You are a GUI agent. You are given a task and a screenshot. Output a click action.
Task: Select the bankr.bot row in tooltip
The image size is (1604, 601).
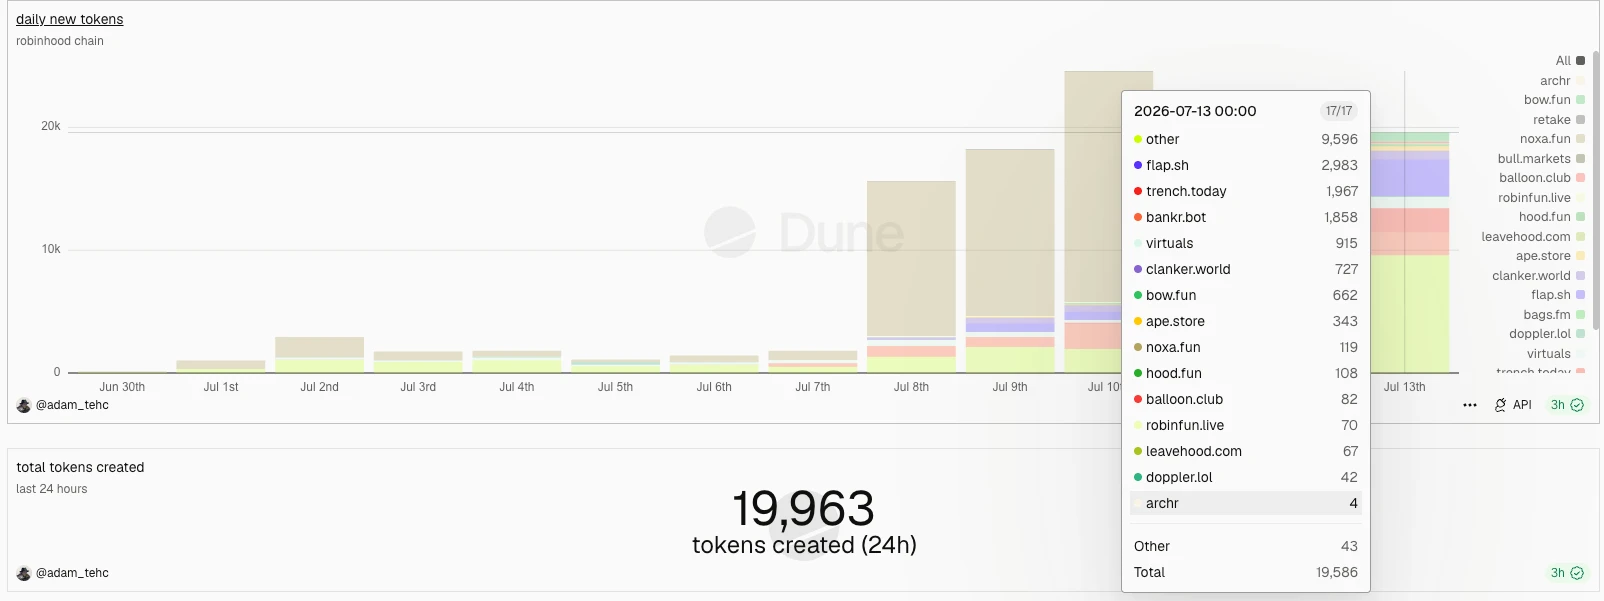(1246, 217)
